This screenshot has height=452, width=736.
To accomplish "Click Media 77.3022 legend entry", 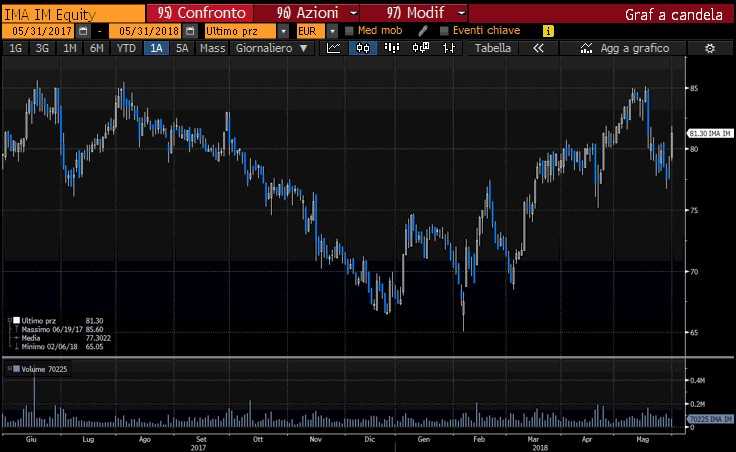I will tap(66, 338).
